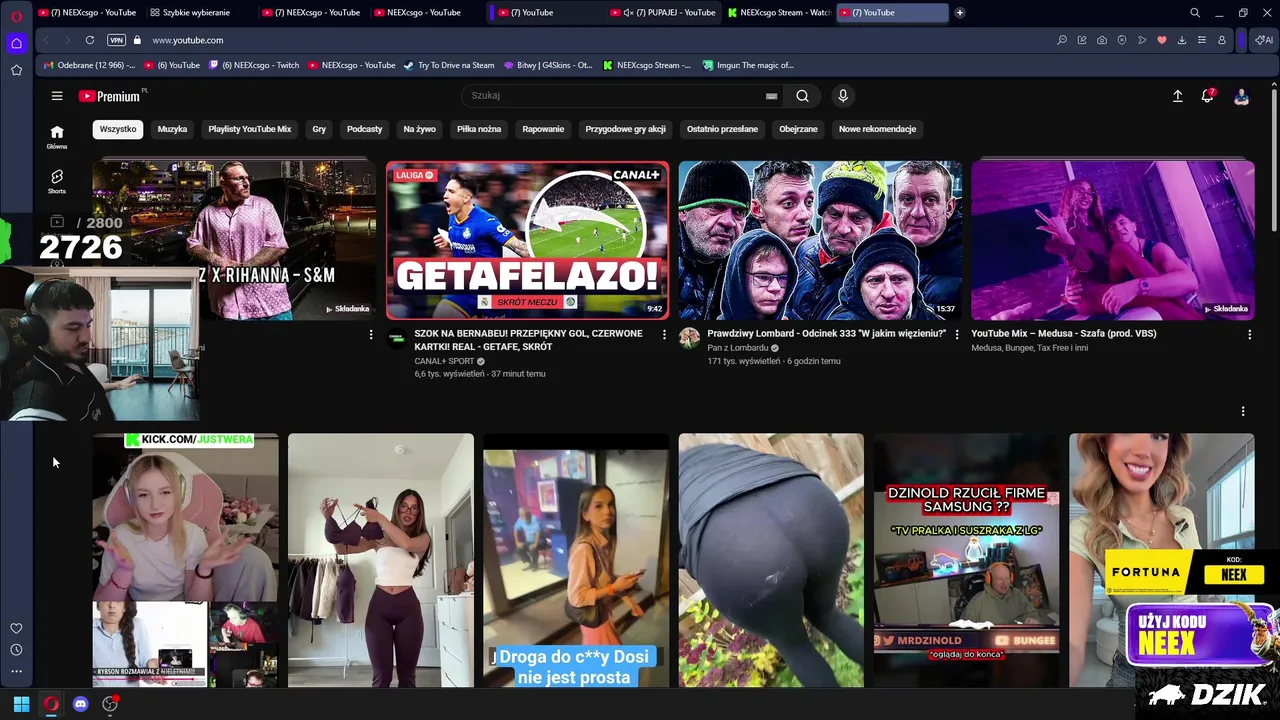Open options menu for SZOK NA BERNABEU video
Image resolution: width=1280 pixels, height=720 pixels.
664,334
